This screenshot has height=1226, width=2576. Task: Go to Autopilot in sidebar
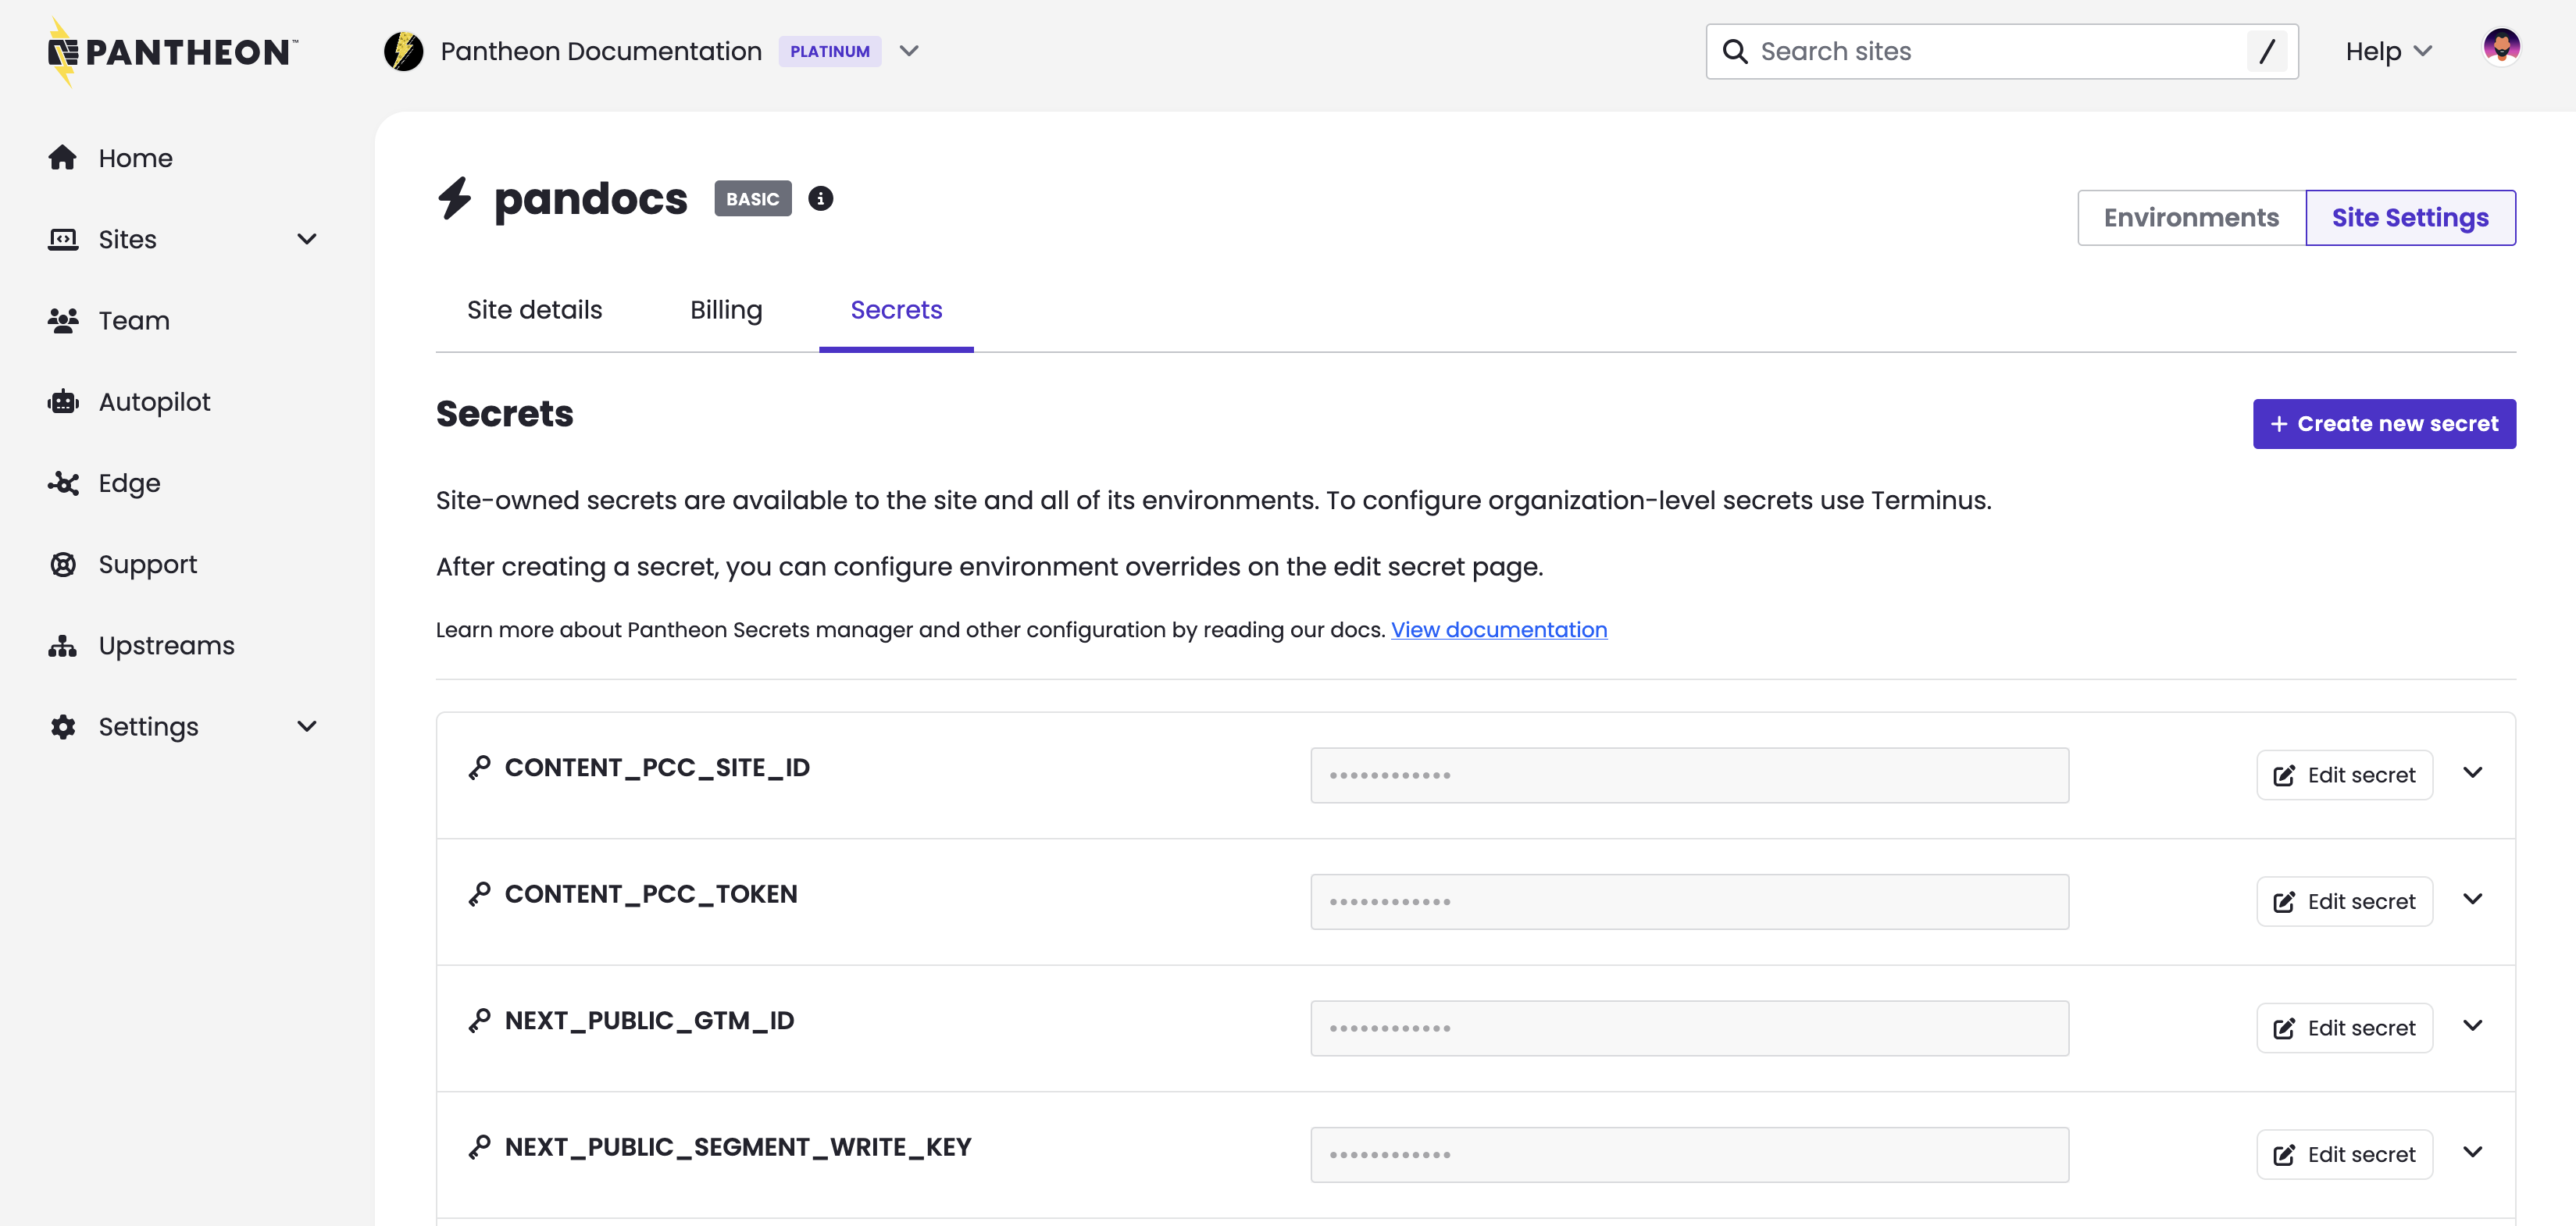[x=154, y=402]
